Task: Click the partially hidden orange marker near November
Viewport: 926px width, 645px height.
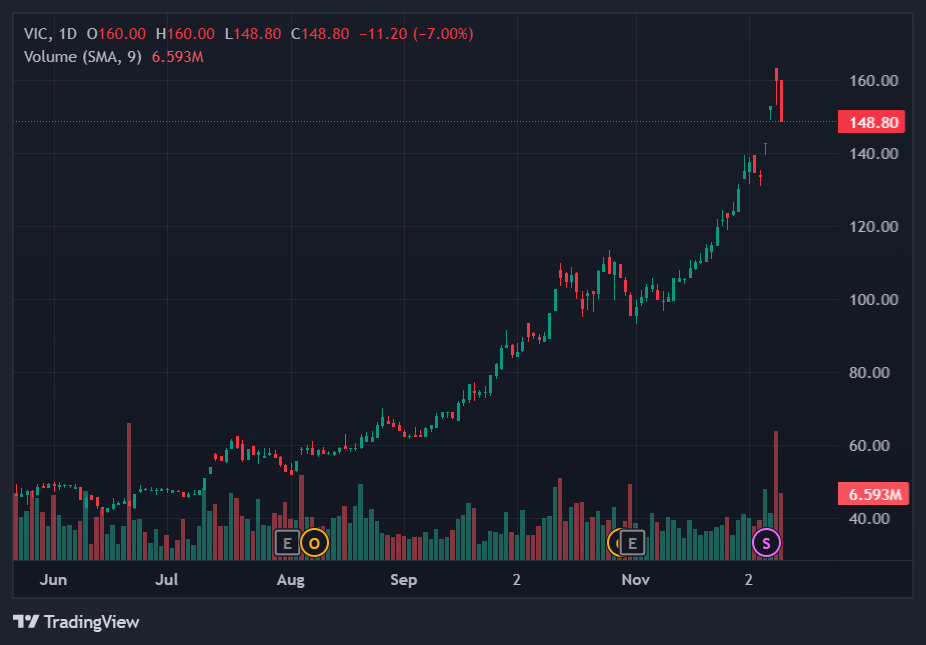Action: tap(613, 543)
